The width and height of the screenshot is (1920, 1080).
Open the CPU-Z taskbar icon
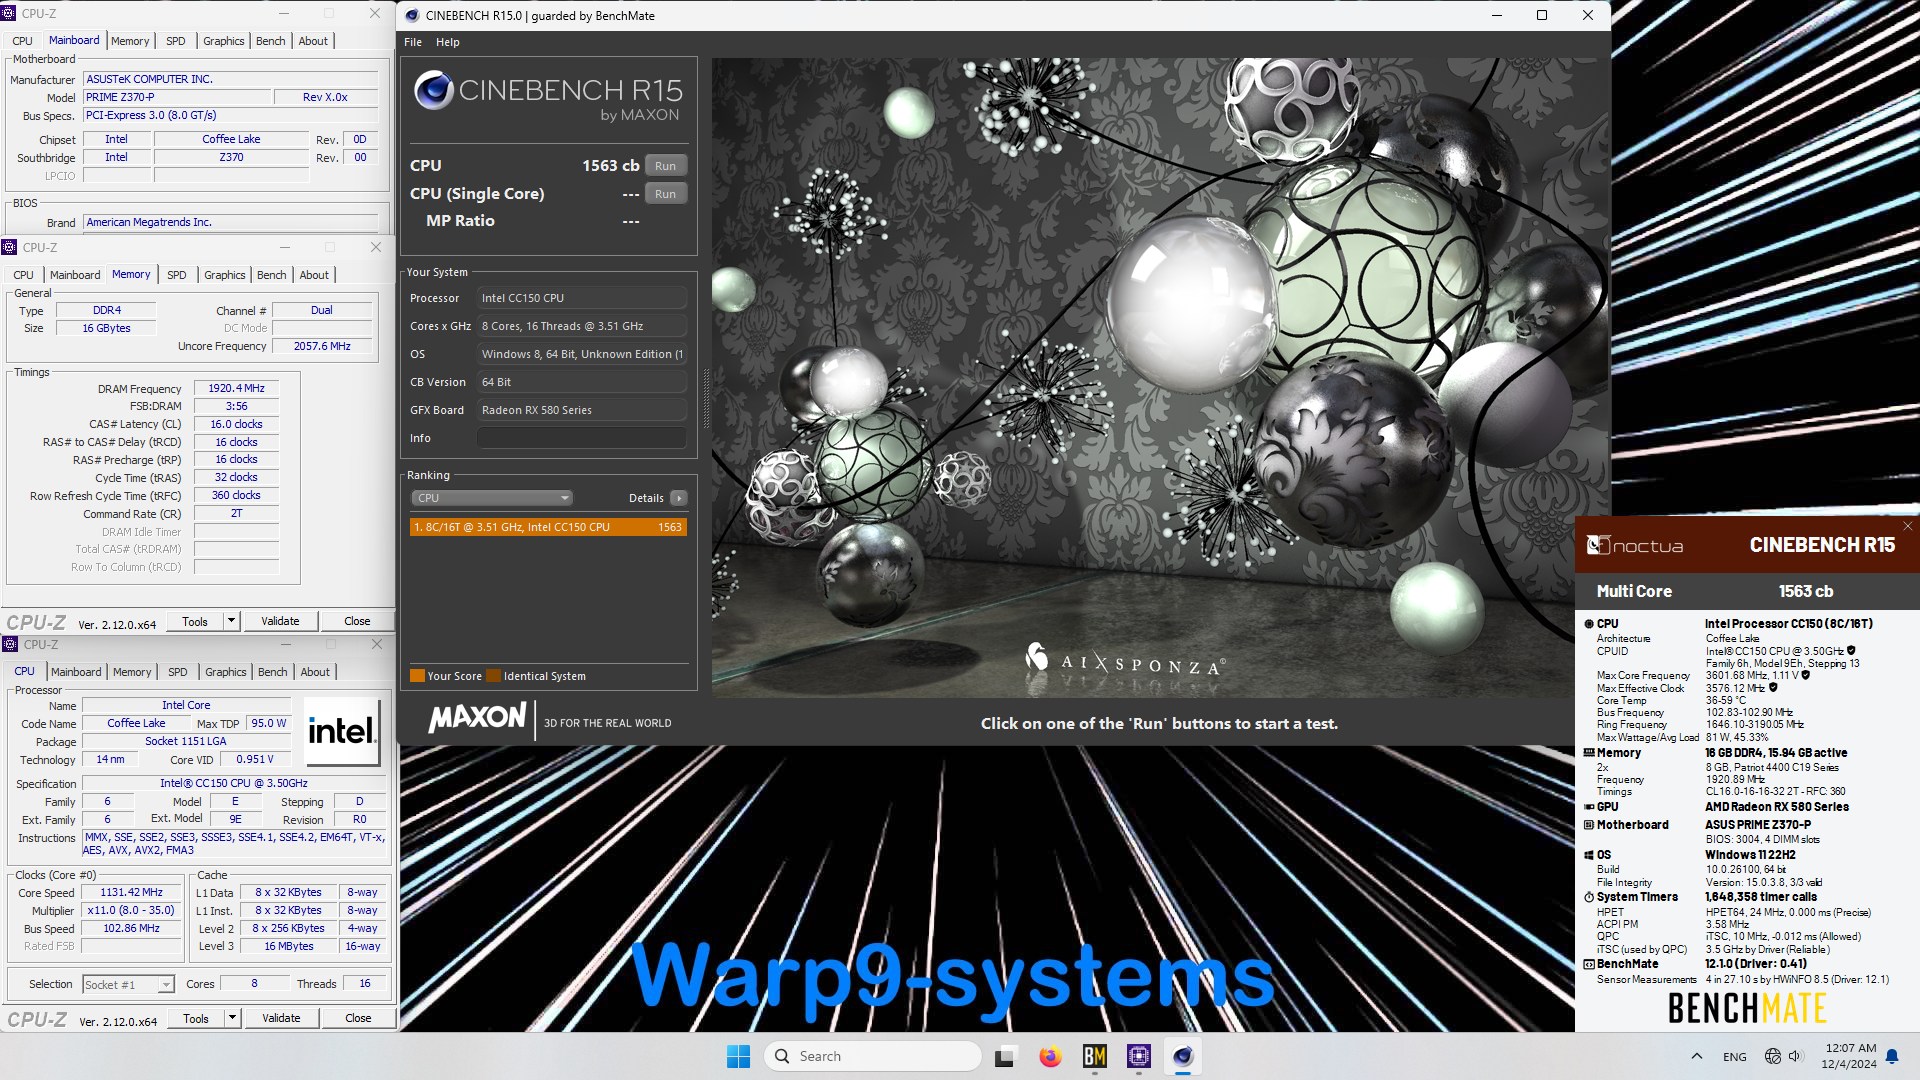click(1138, 1056)
